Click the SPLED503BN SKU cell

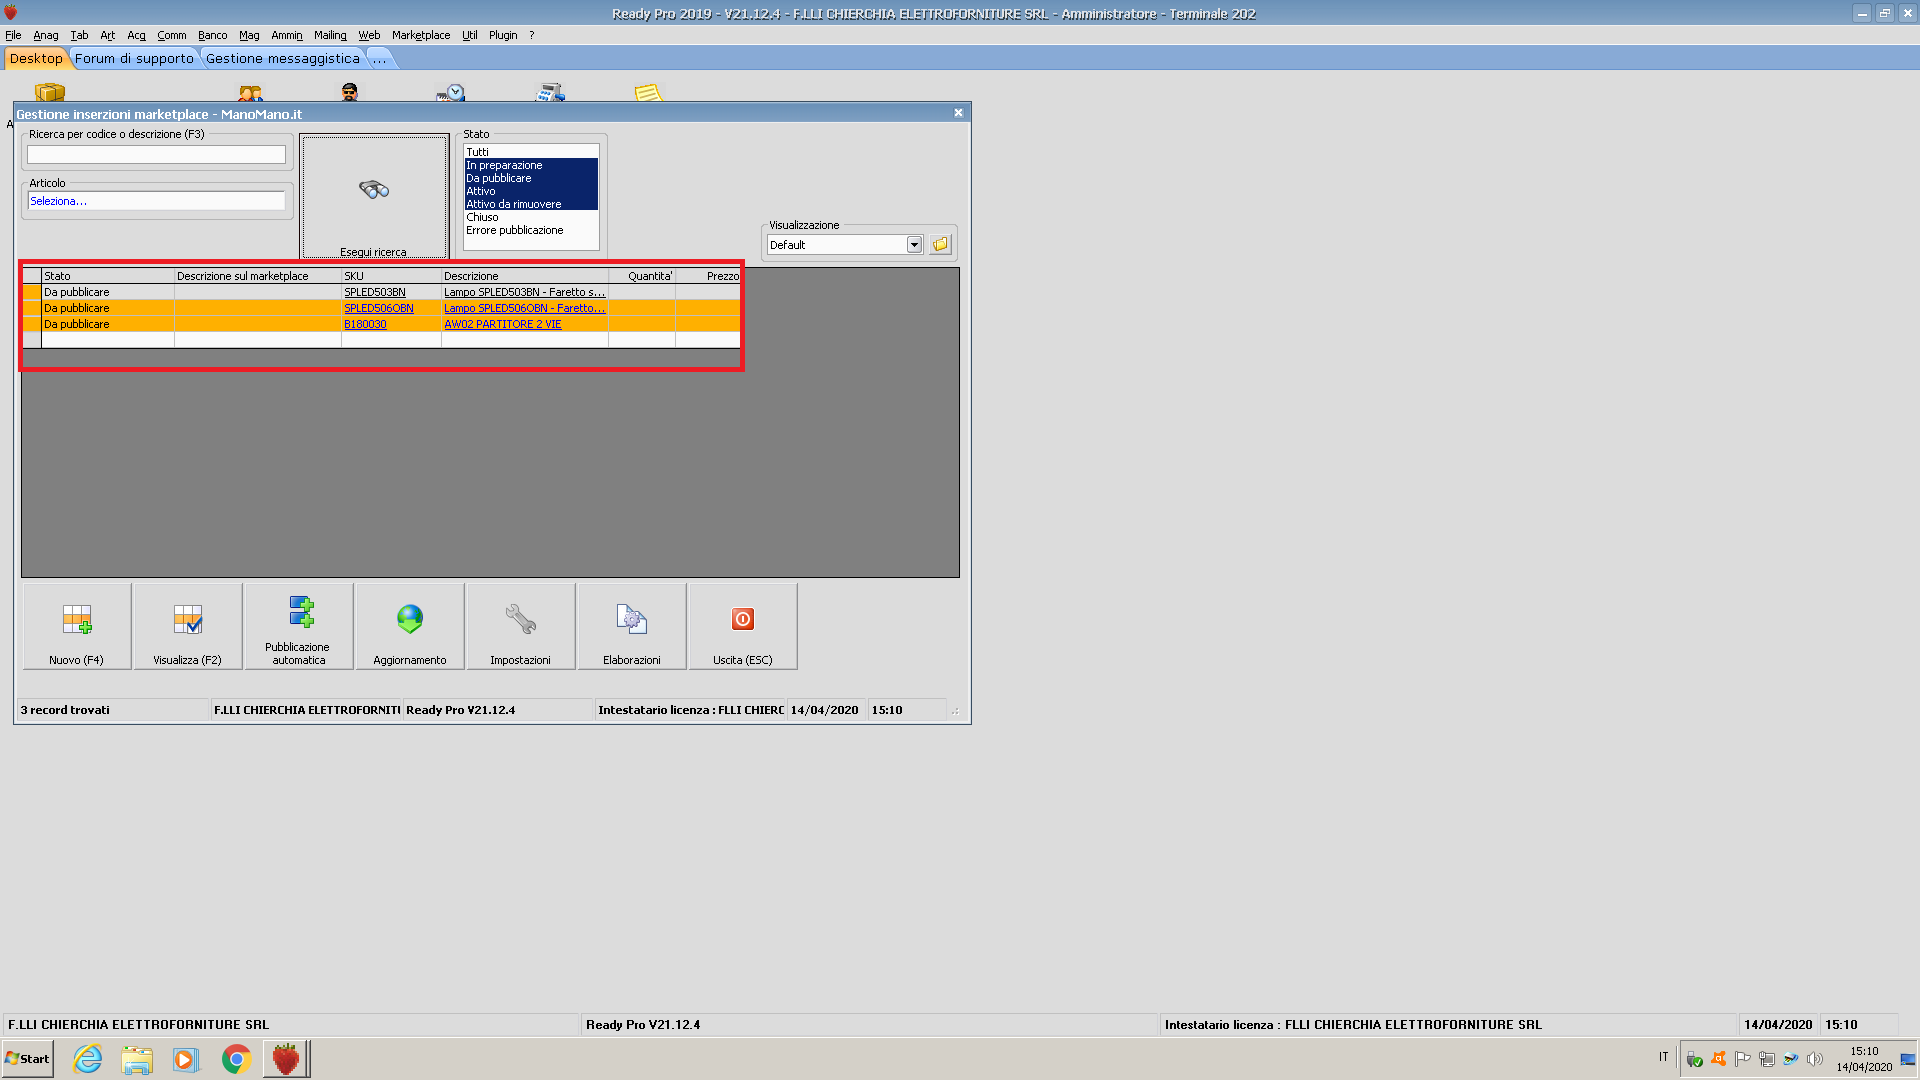pos(391,293)
